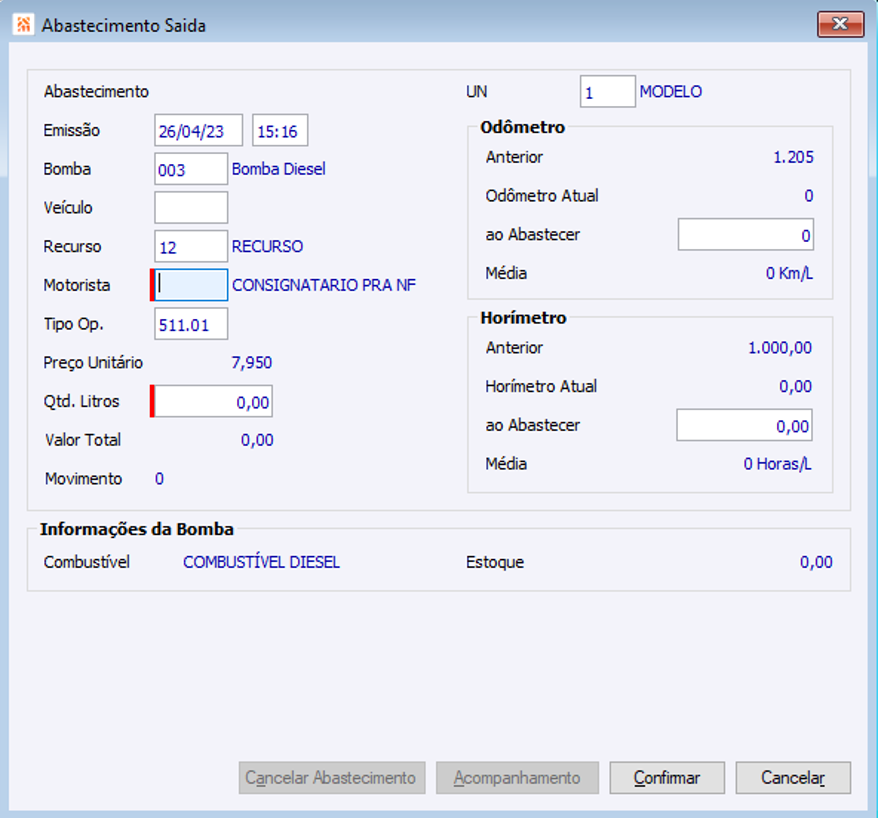Image resolution: width=878 pixels, height=818 pixels.
Task: Click the Tipo Op. field 511.01
Action: [x=191, y=324]
